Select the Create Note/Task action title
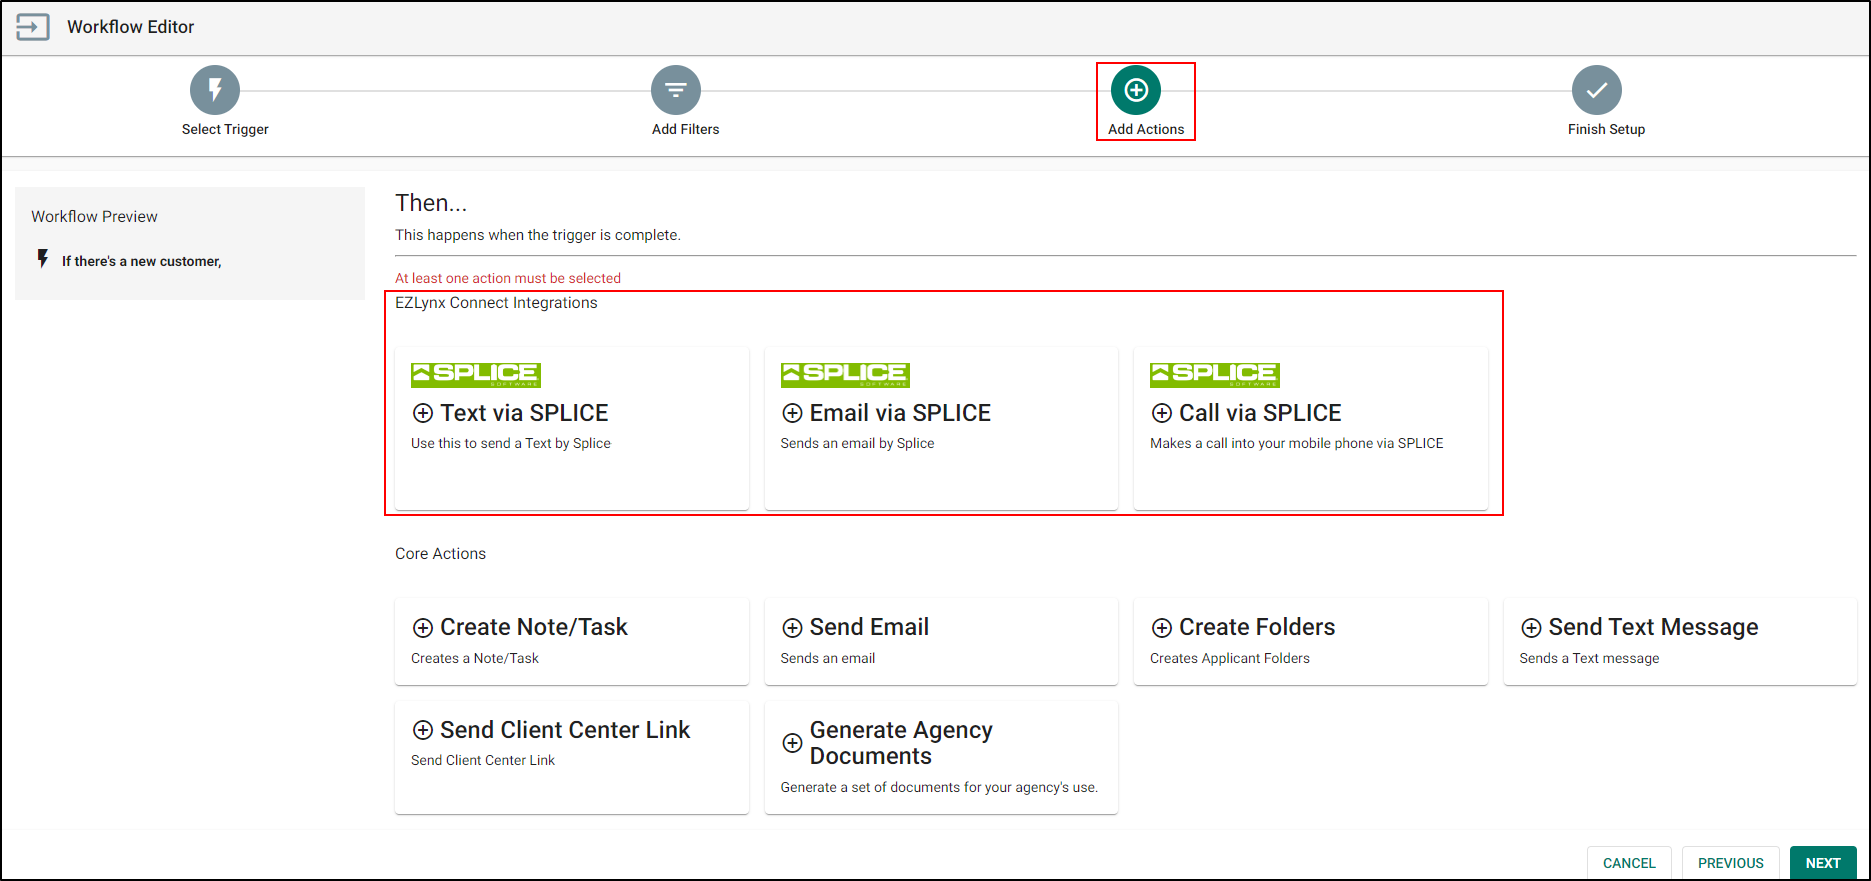This screenshot has height=881, width=1871. pos(534,627)
